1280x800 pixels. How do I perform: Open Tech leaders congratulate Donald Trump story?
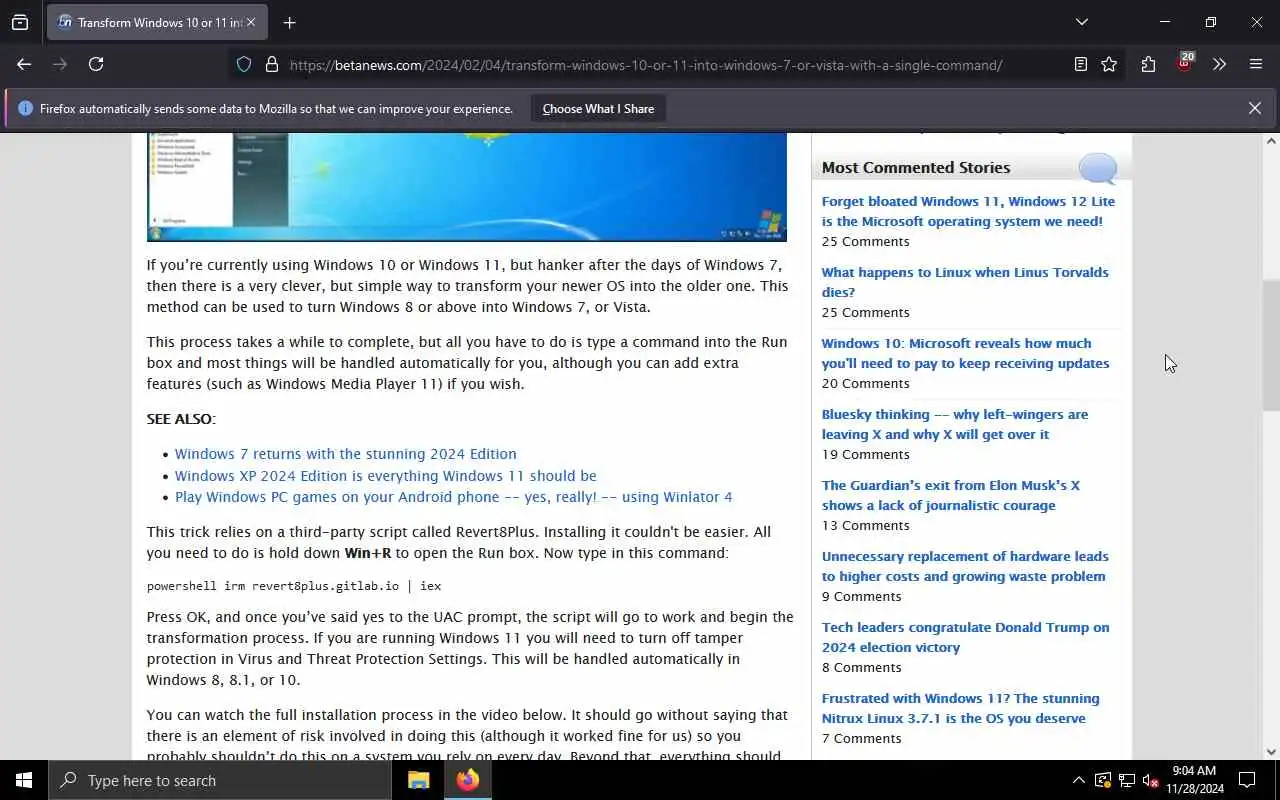click(x=965, y=637)
